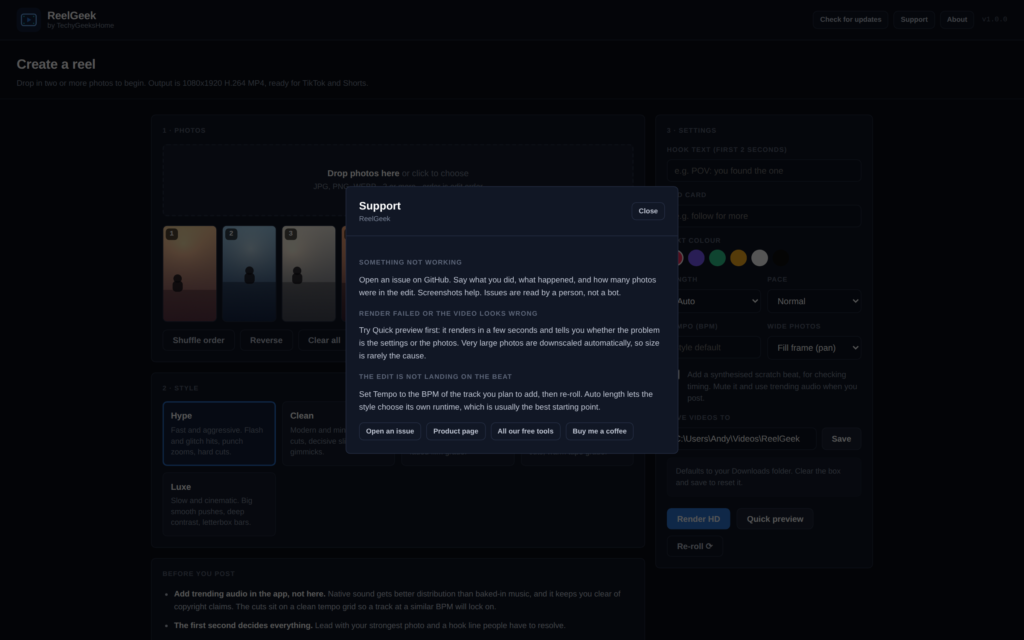This screenshot has height=640, width=1024.
Task: Click All our free tools button
Action: 525,431
